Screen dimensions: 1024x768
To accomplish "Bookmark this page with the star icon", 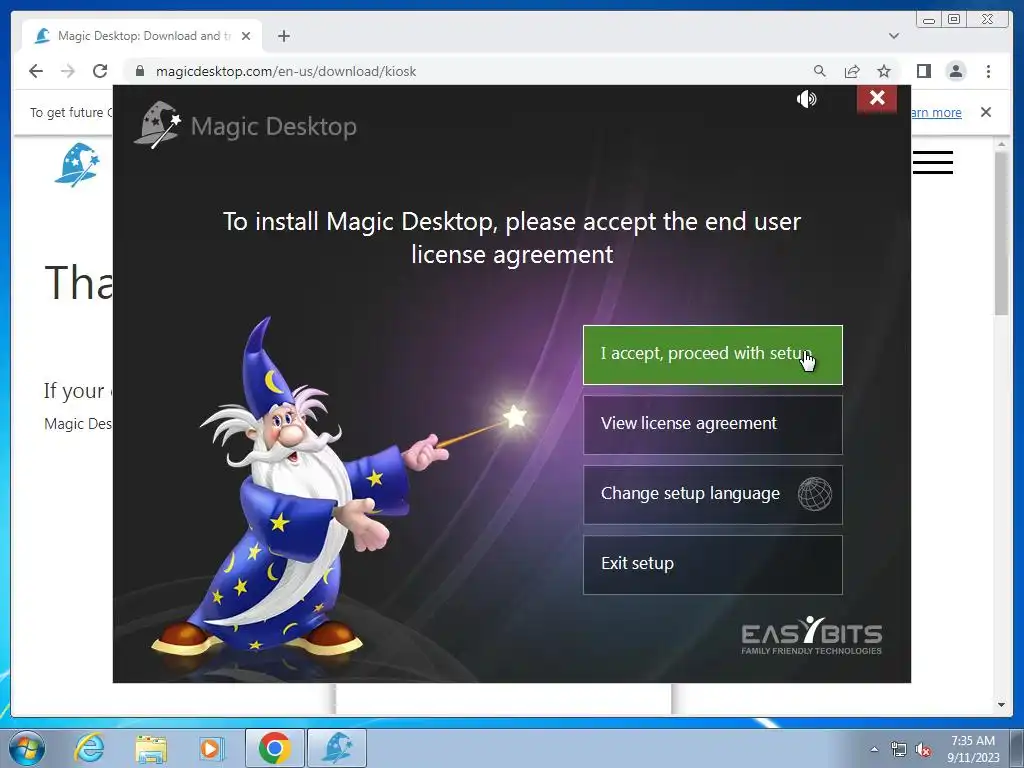I will coord(884,71).
